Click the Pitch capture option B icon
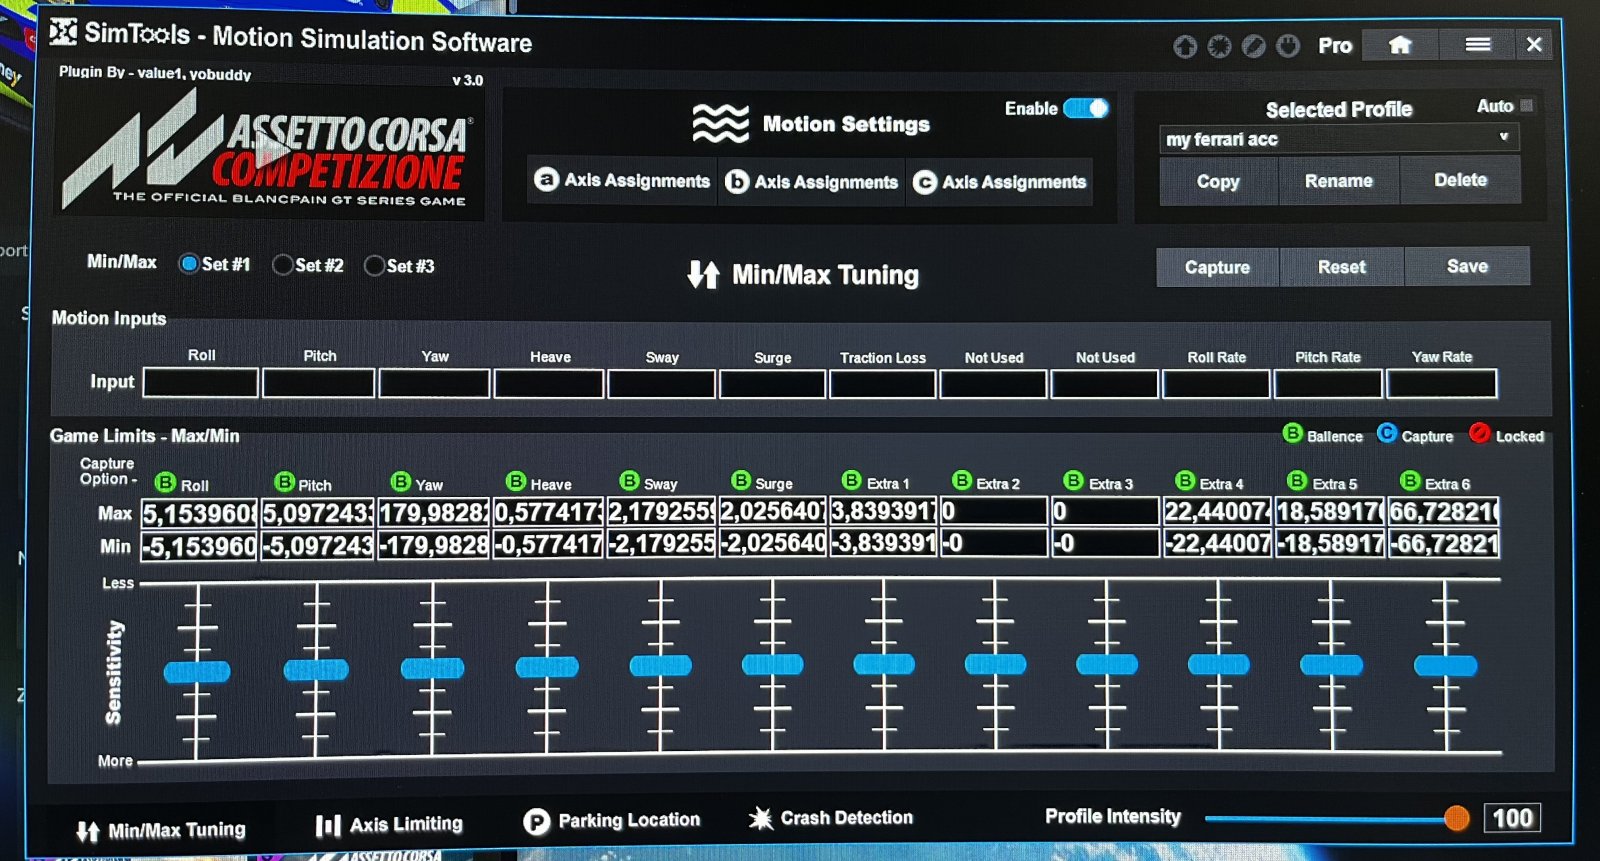Viewport: 1600px width, 861px height. point(284,482)
